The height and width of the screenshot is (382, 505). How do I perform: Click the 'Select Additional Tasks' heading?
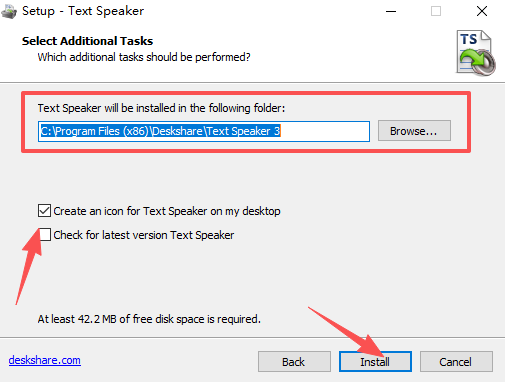click(87, 41)
